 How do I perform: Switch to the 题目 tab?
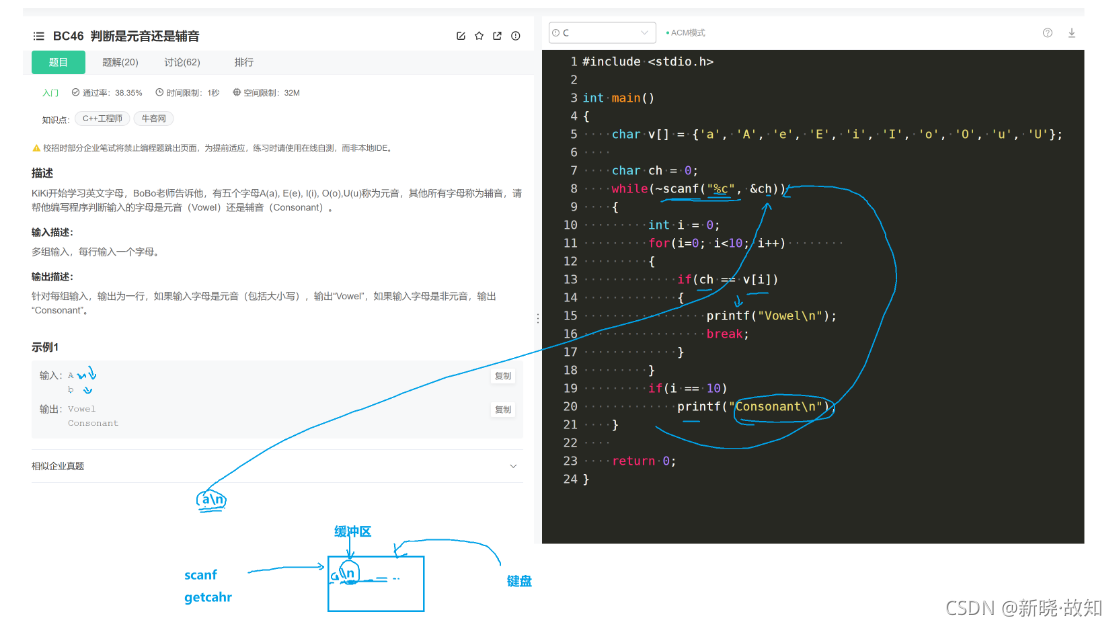tap(58, 63)
